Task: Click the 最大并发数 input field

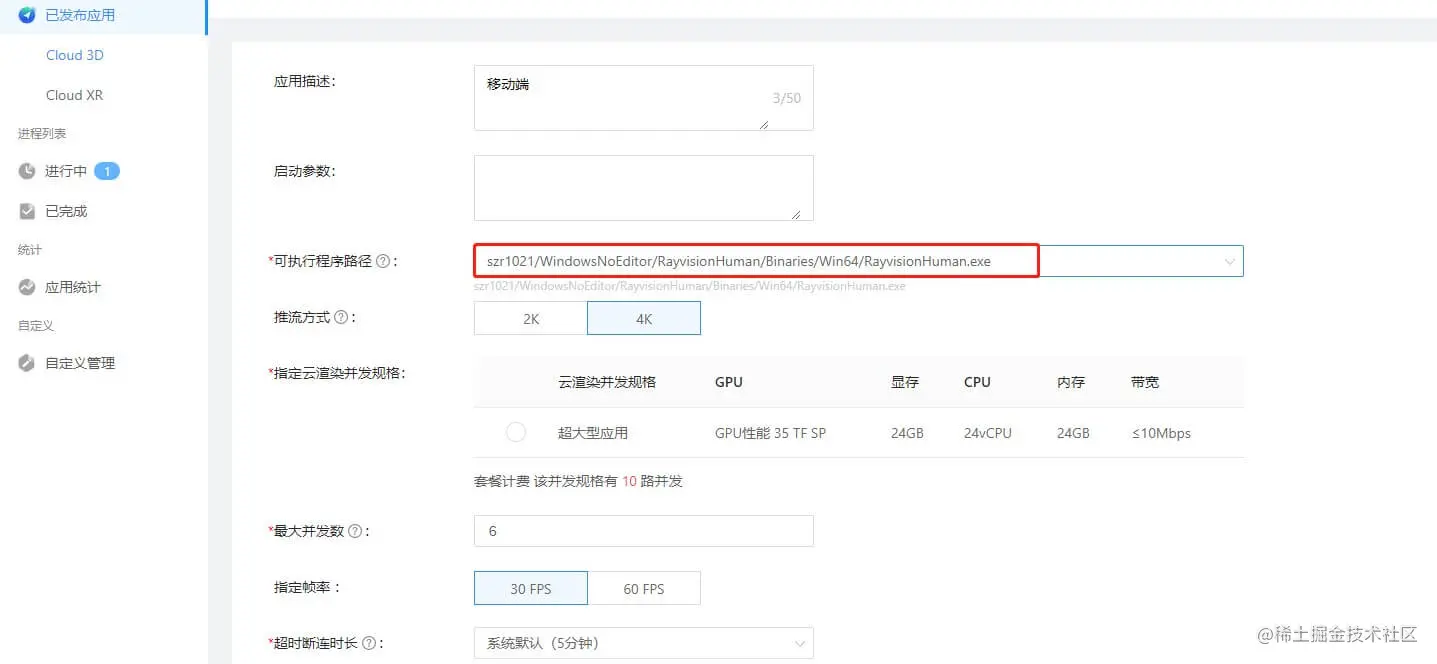Action: pos(644,531)
